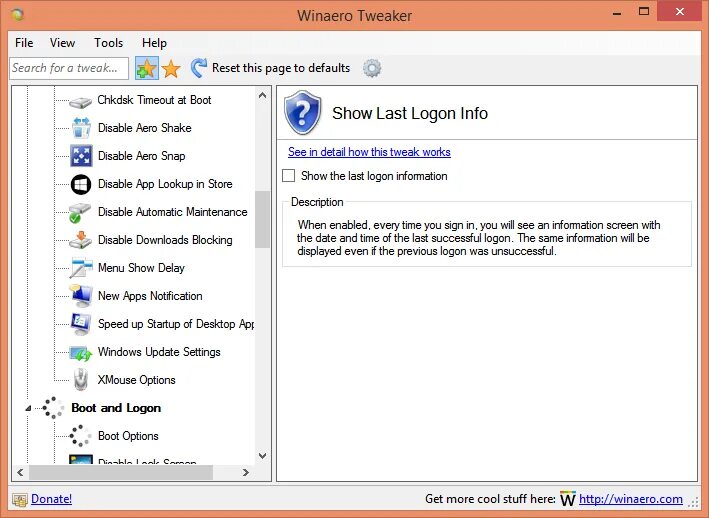Select New Apps Notification tweak
709x518 pixels.
tap(150, 296)
